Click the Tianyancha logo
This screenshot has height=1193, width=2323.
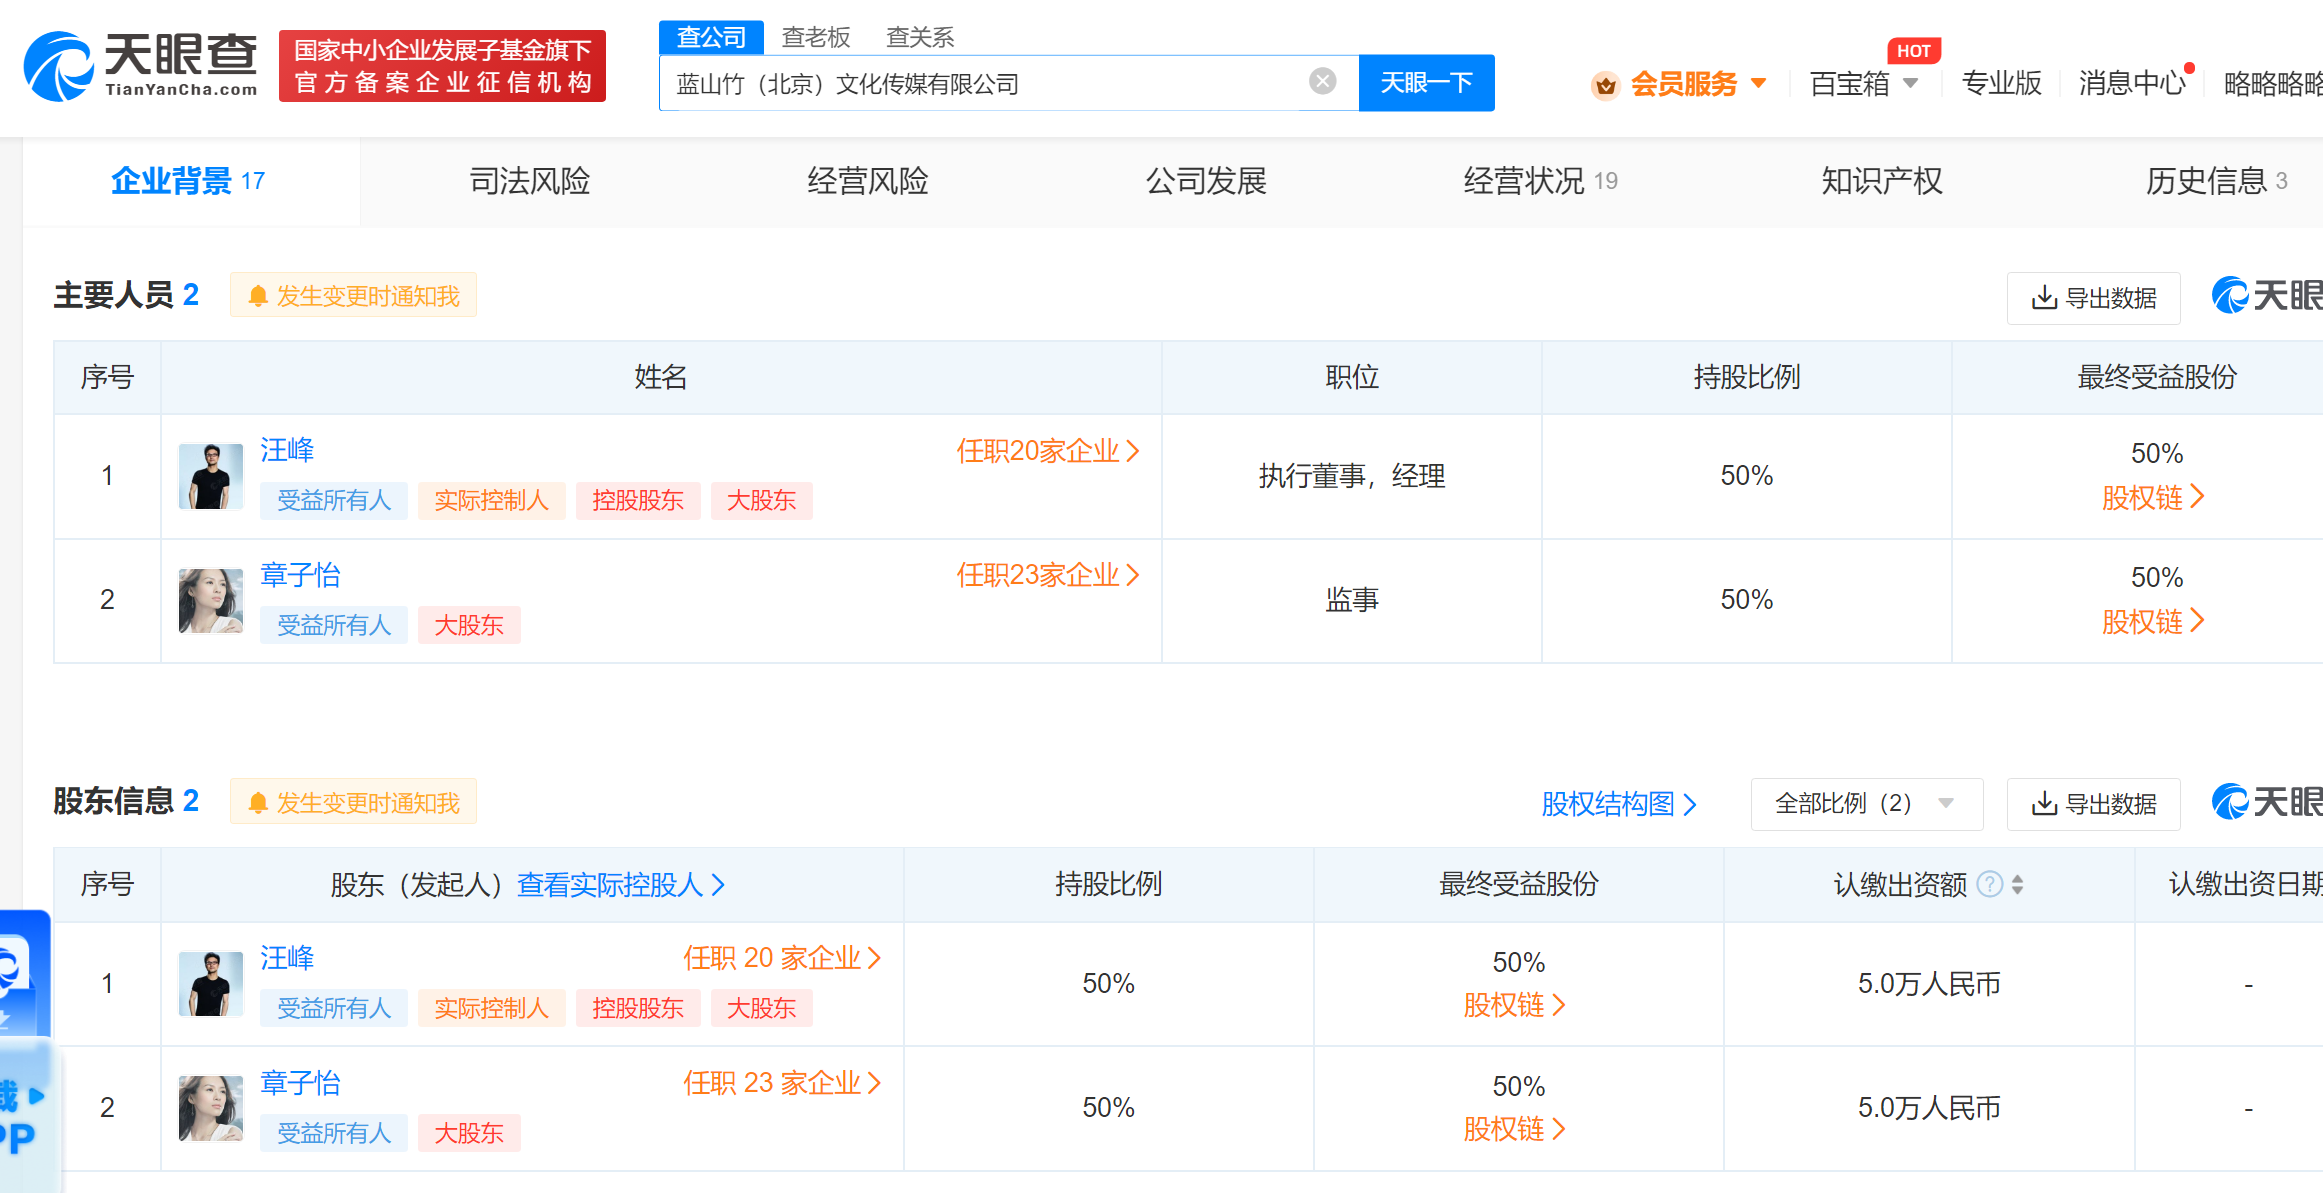coord(140,66)
